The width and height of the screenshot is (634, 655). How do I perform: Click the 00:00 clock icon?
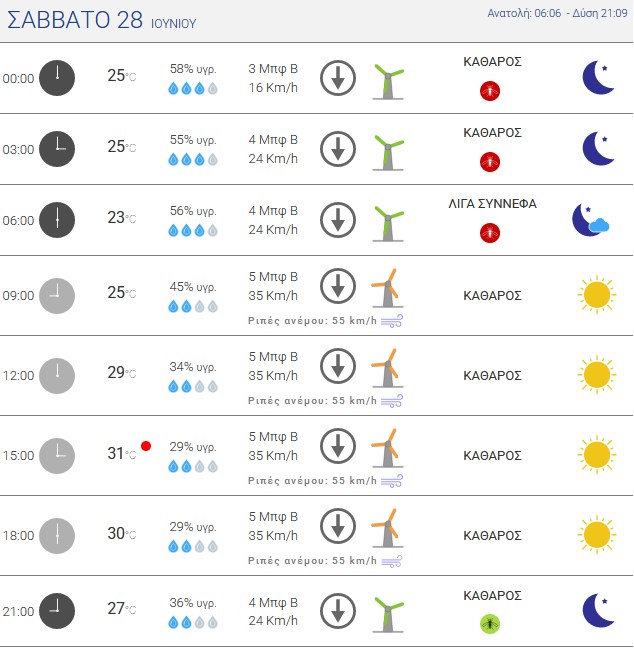[57, 78]
